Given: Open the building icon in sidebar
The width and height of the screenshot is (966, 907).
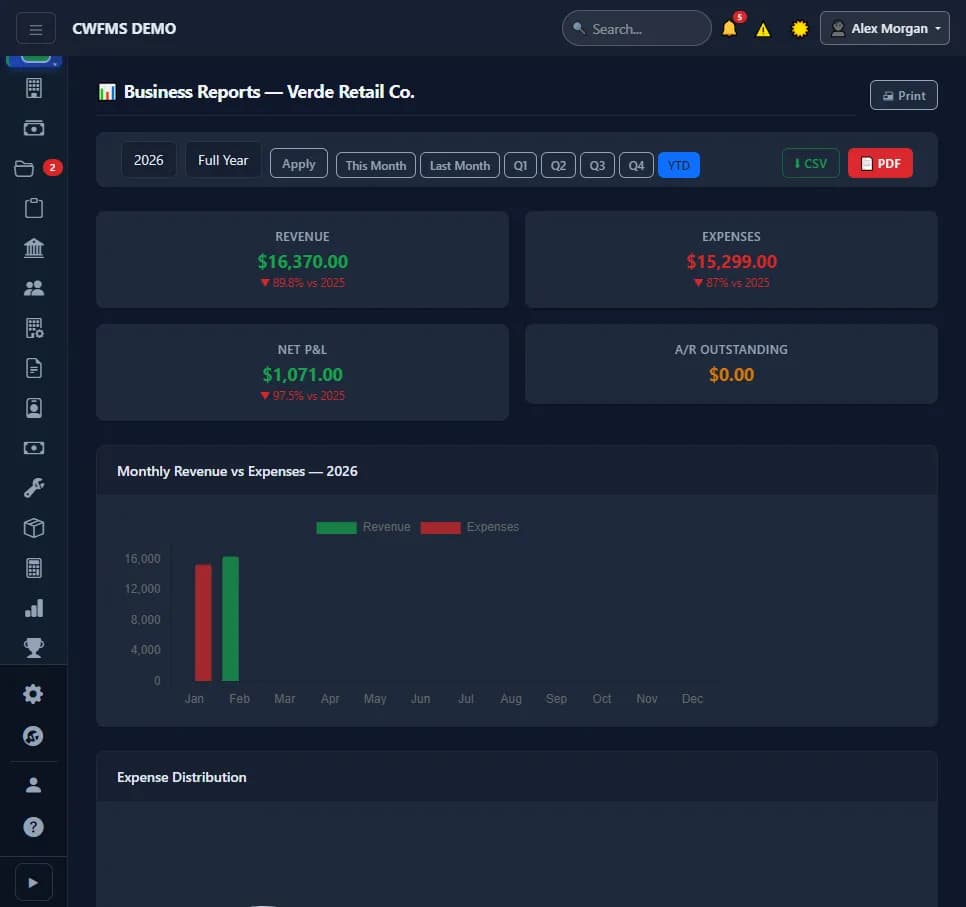Looking at the screenshot, I should 34,88.
